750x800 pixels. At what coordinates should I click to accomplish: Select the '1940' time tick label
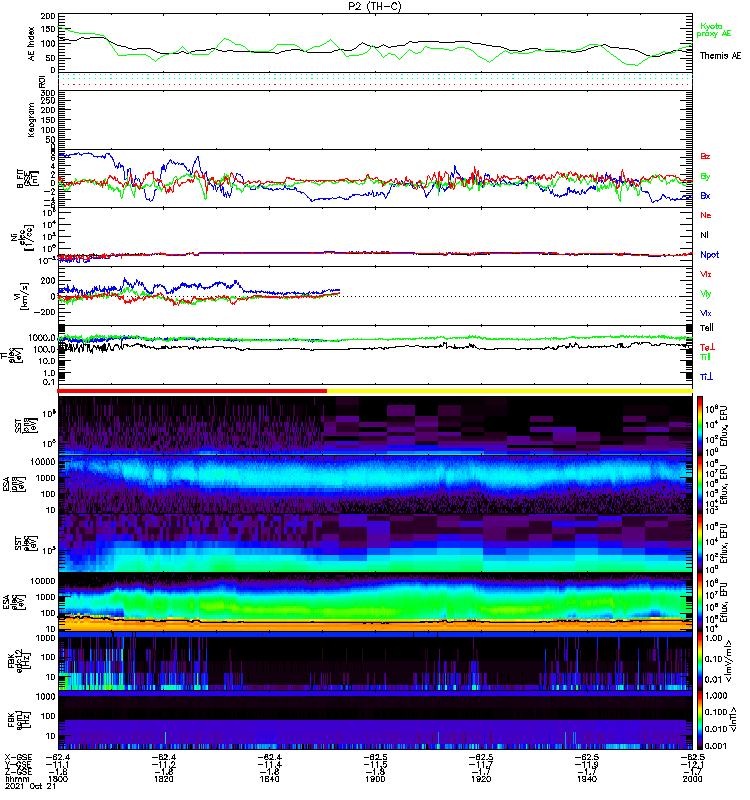[x=587, y=779]
